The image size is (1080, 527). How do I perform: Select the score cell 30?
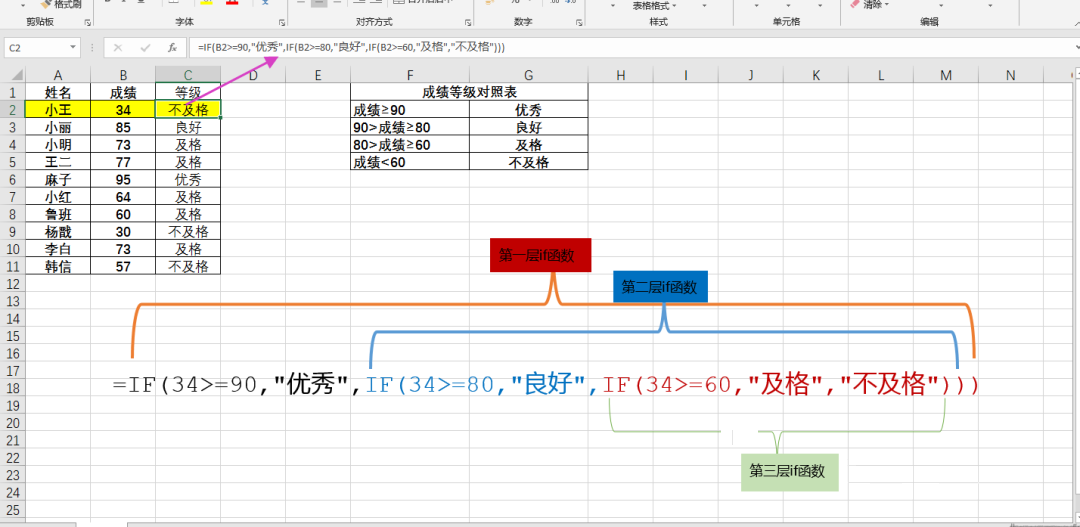pyautogui.click(x=123, y=231)
